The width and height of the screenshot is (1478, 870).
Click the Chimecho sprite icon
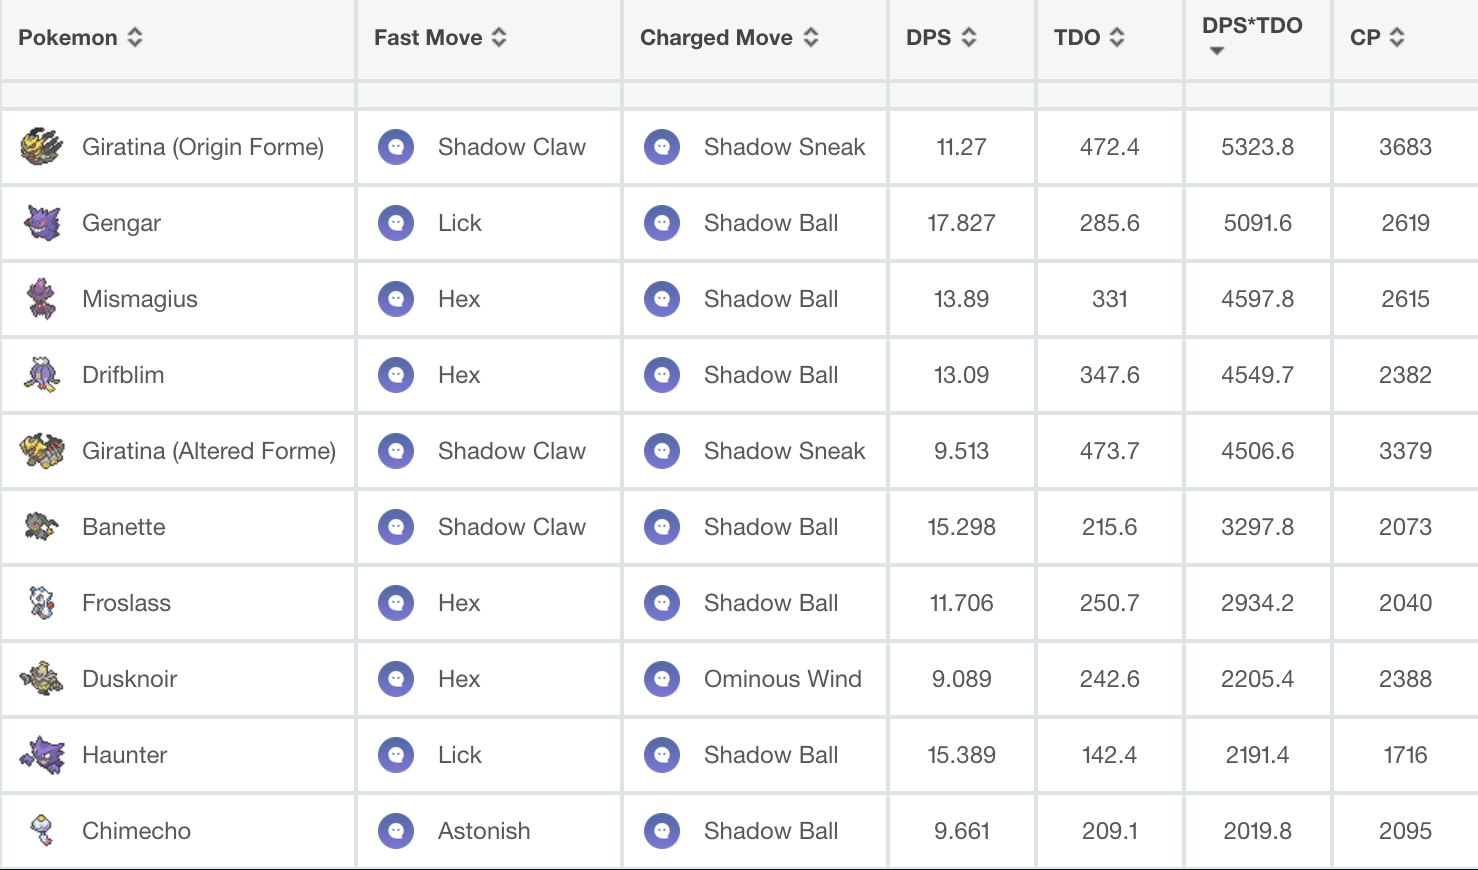pyautogui.click(x=41, y=831)
